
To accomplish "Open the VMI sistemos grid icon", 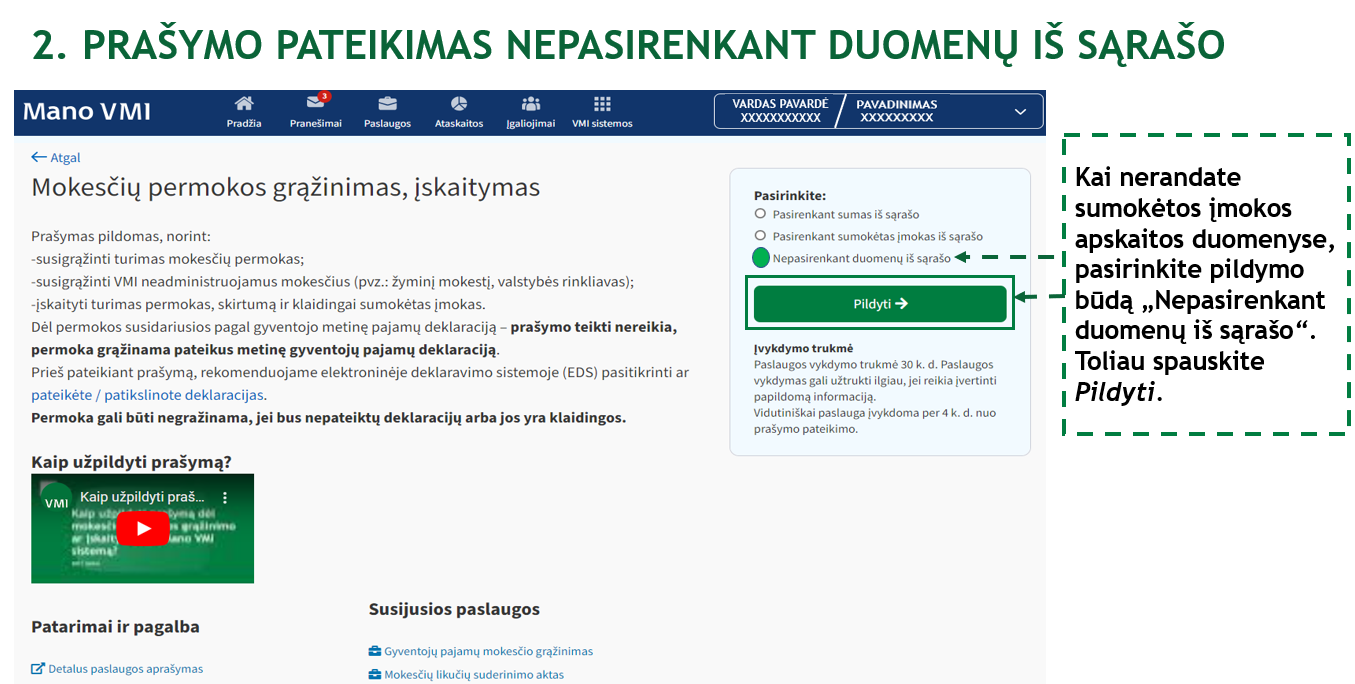I will [x=602, y=104].
